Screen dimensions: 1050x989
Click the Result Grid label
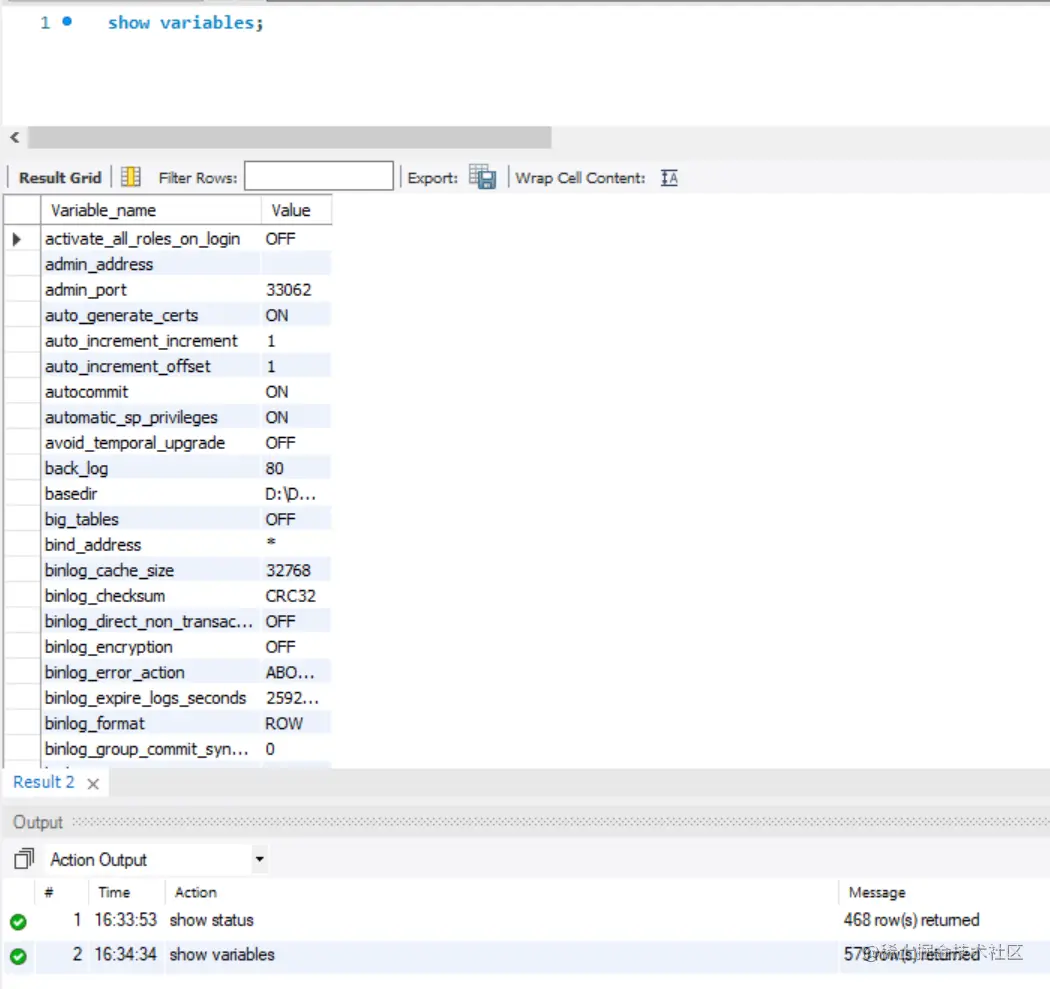pyautogui.click(x=60, y=177)
